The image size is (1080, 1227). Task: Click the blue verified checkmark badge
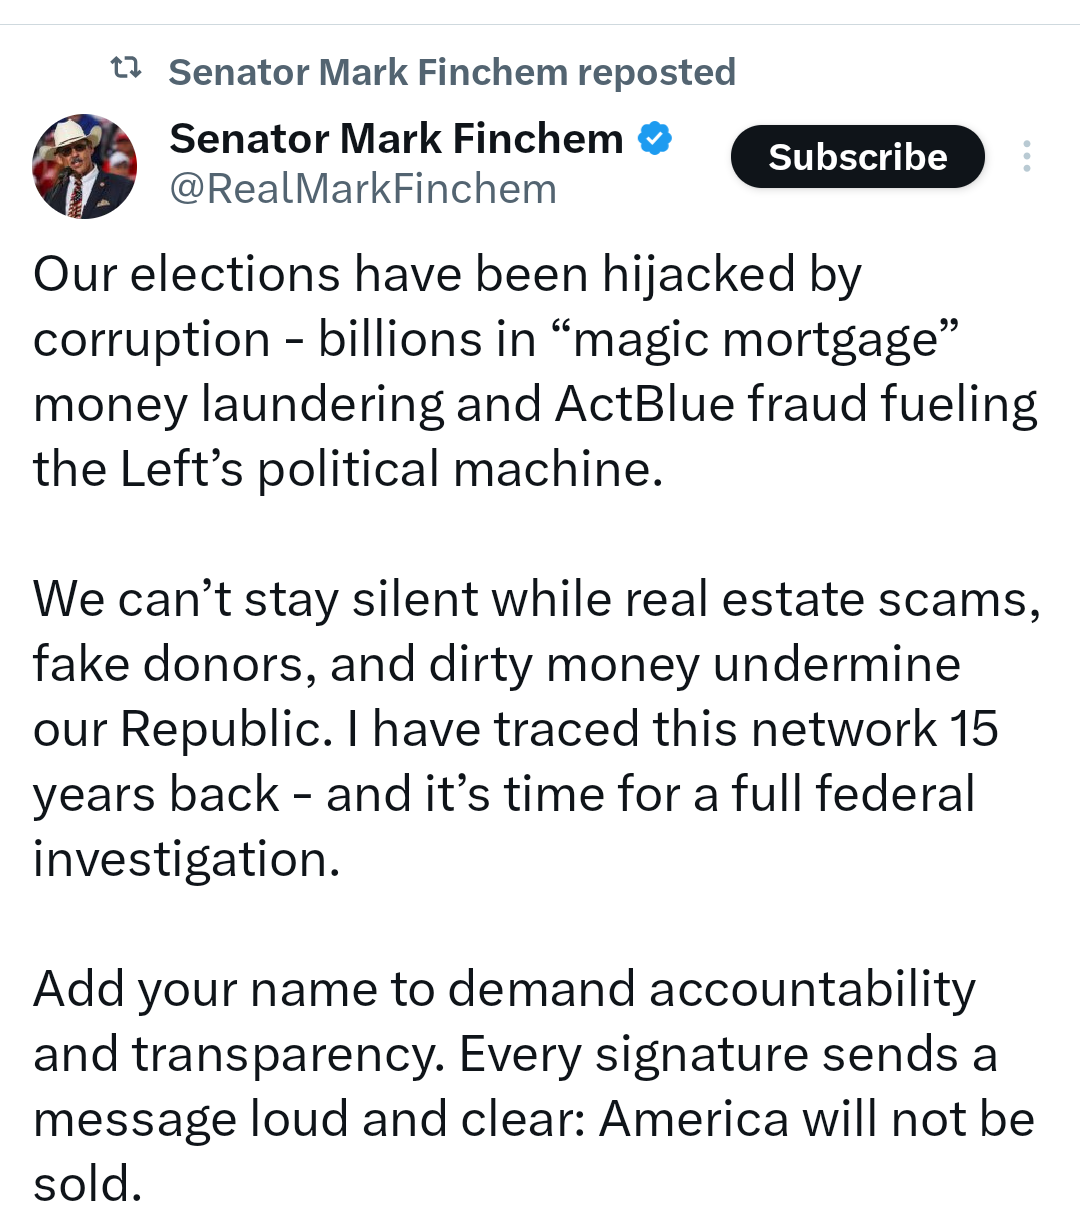tap(655, 139)
